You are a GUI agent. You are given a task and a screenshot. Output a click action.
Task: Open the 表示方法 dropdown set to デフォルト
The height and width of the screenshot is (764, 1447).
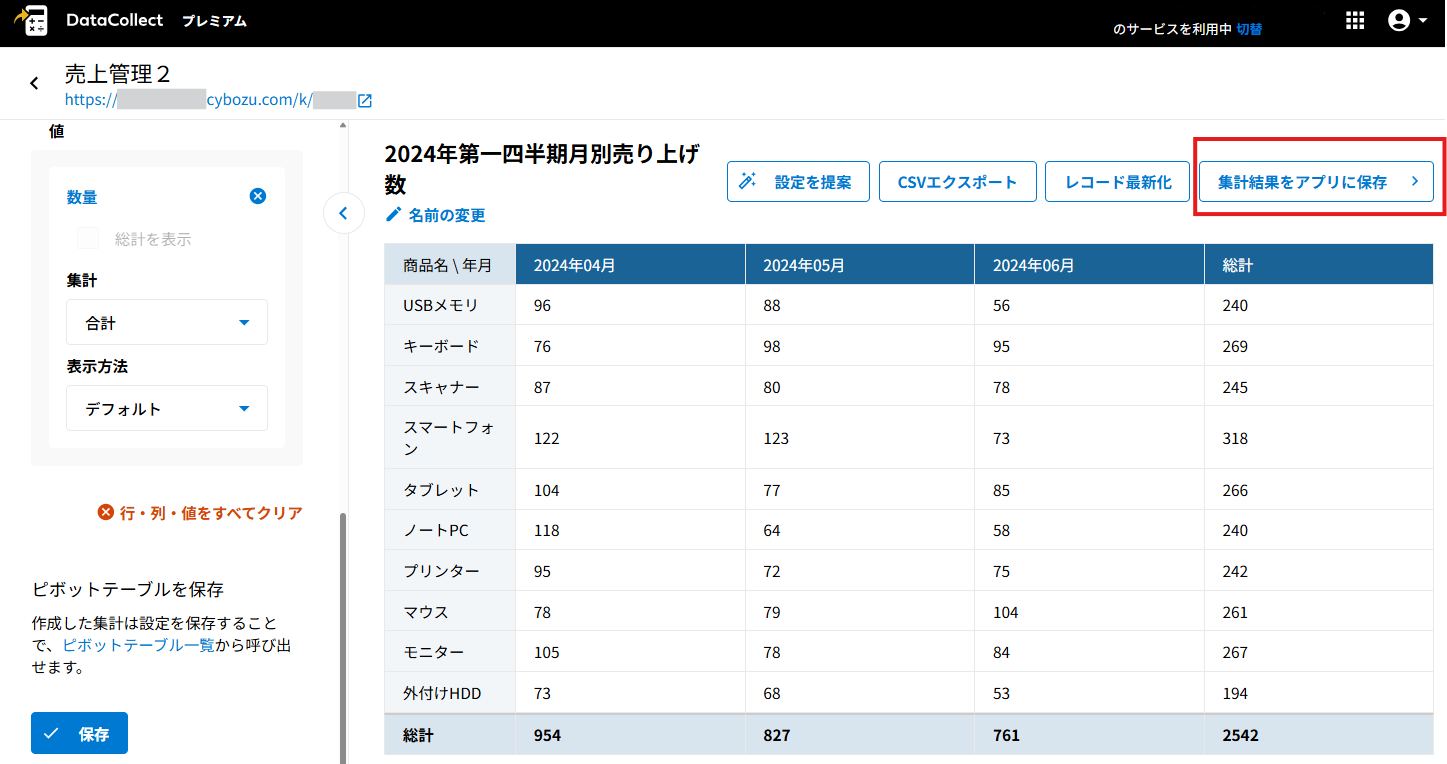167,409
